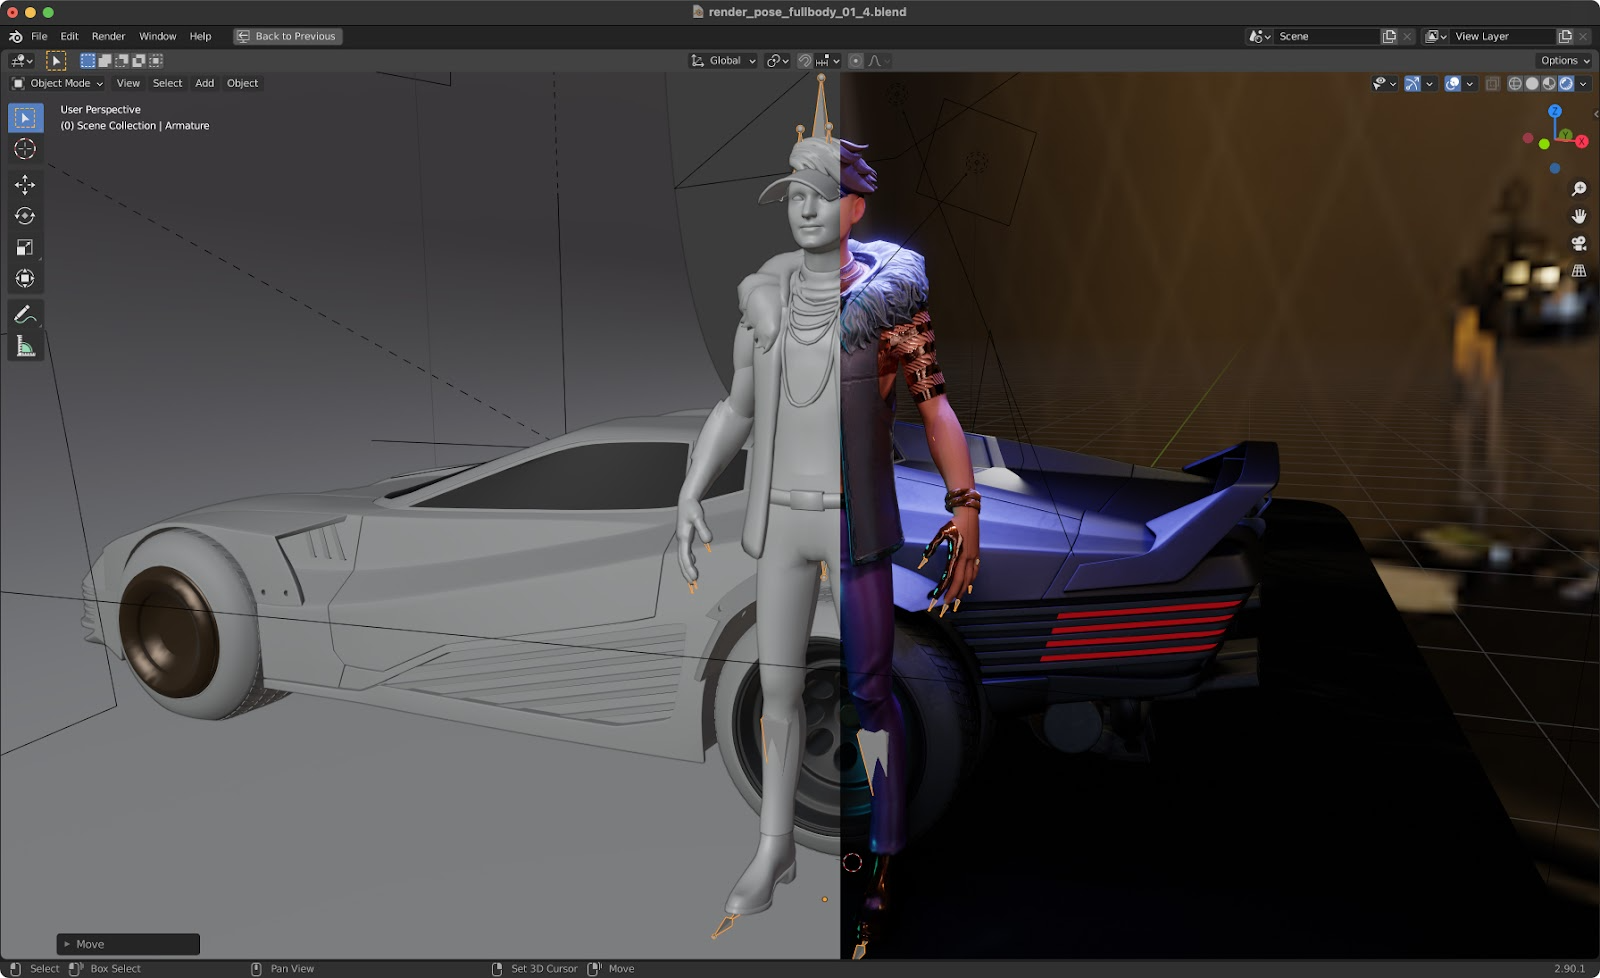
Task: Click the "2.90.1" version text in status bar
Action: pos(1569,969)
